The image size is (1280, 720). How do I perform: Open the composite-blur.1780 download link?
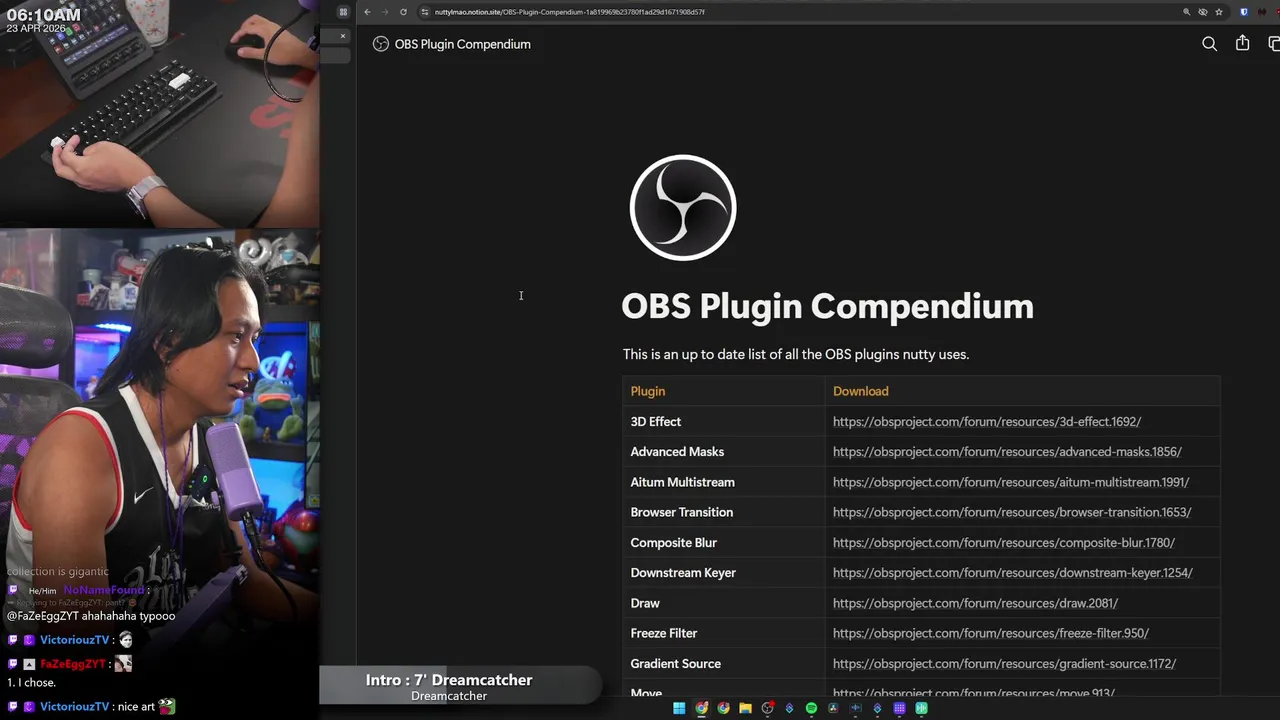pos(1004,543)
